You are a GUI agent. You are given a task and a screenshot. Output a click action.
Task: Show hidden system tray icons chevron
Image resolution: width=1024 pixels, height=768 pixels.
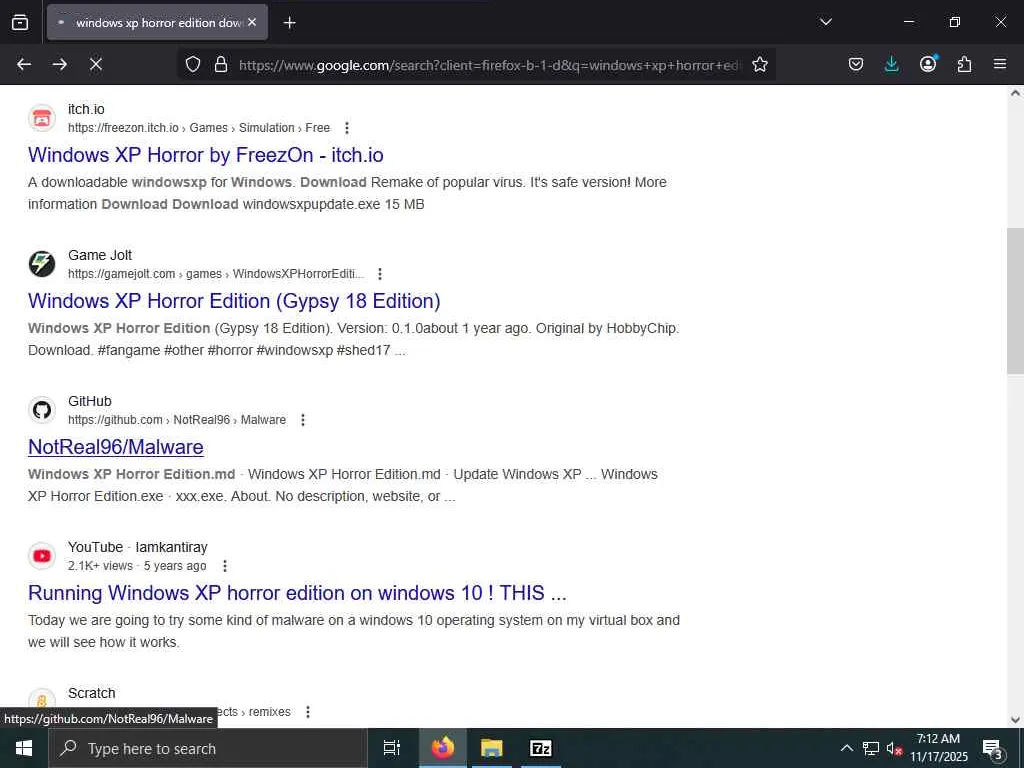[x=846, y=748]
